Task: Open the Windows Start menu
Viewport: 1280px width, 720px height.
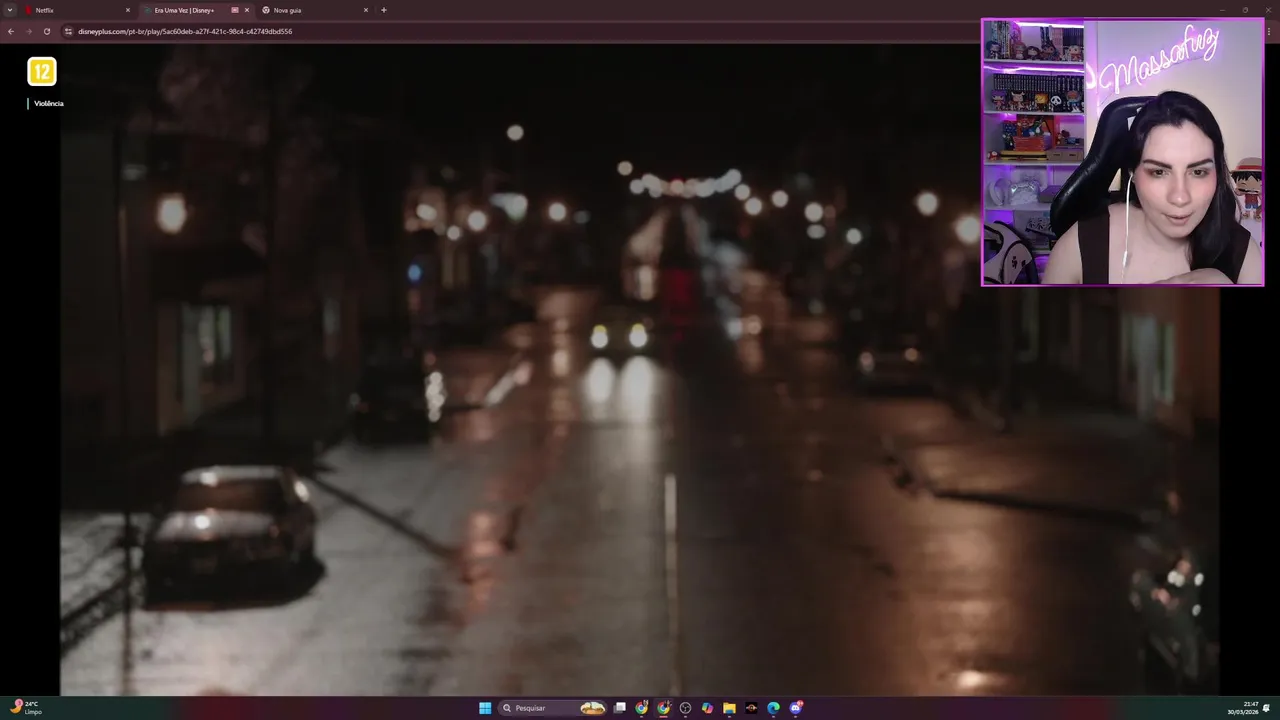Action: pos(485,708)
